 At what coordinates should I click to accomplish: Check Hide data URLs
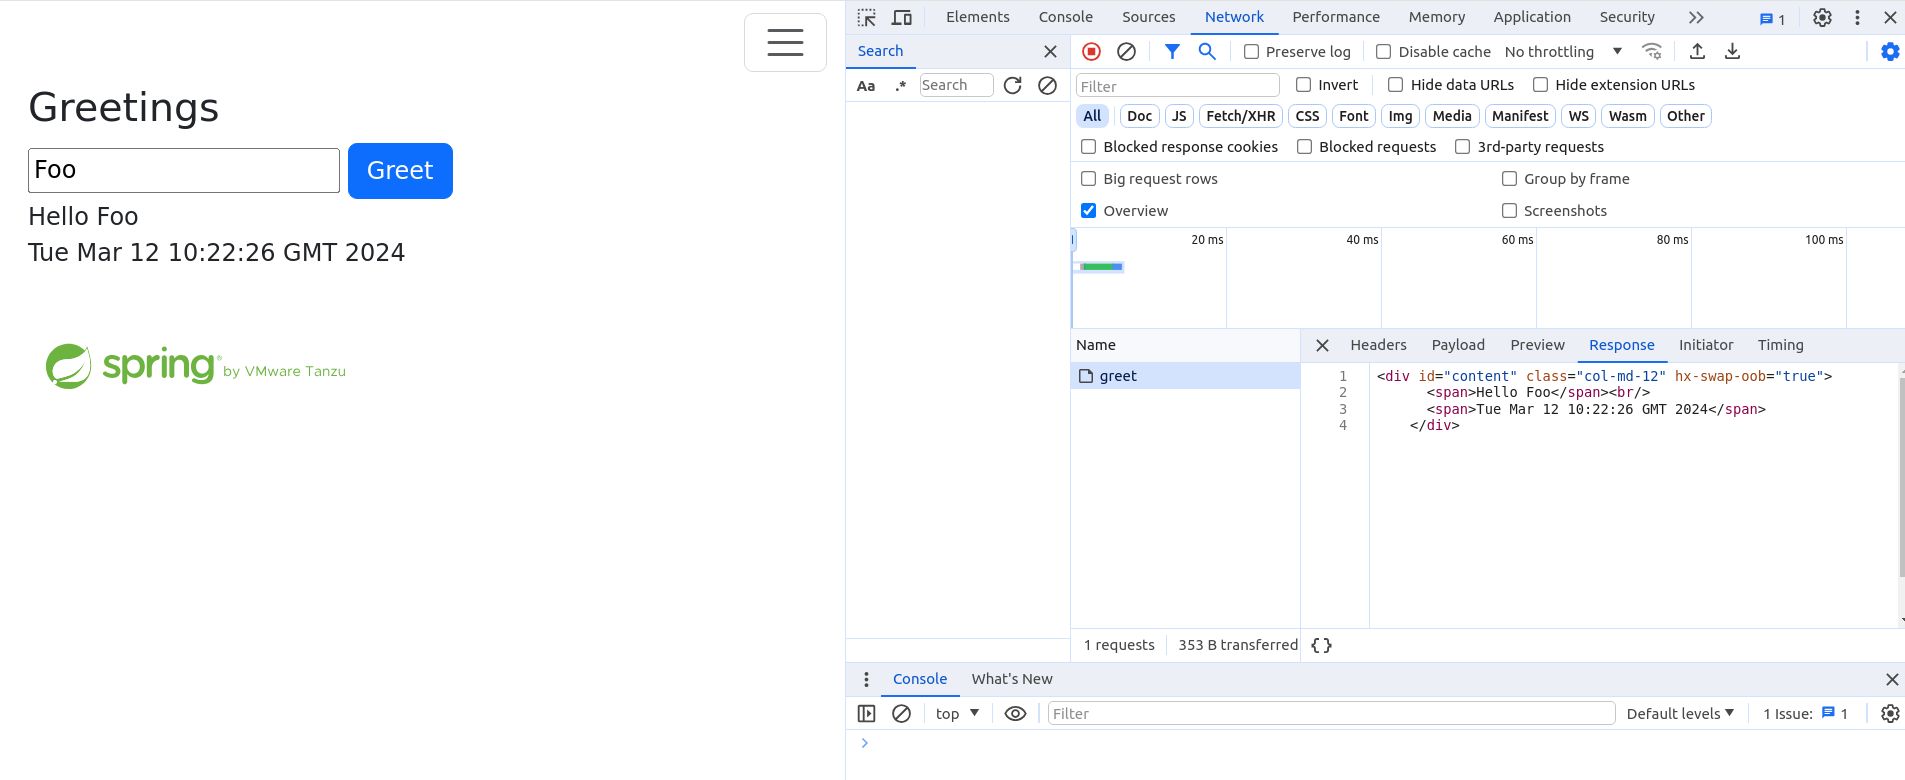1396,85
